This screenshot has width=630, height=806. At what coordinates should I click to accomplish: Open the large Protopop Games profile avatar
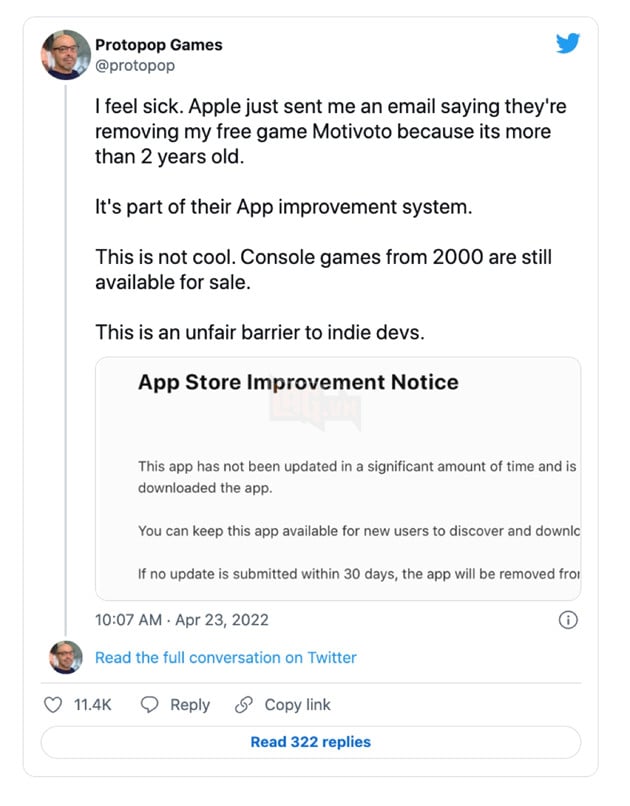pos(65,54)
